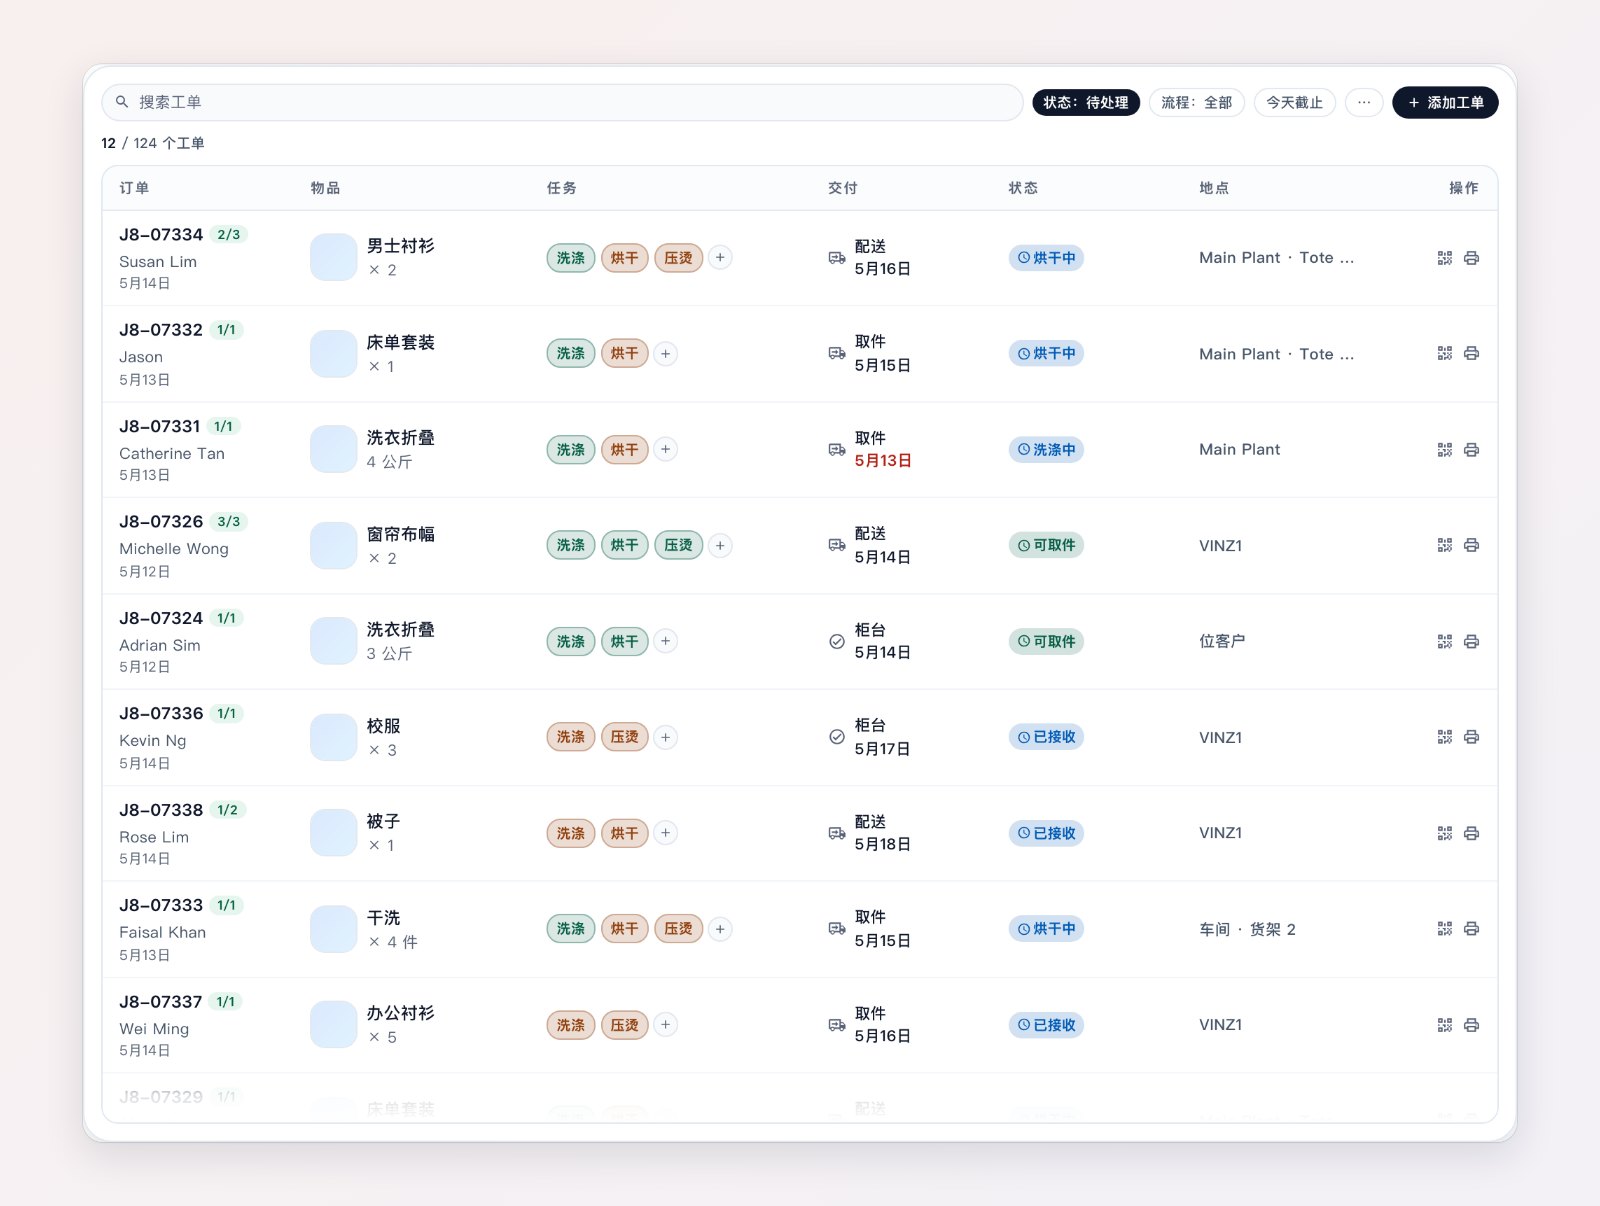Print work order J8-07331 for Catherine Tan

pyautogui.click(x=1471, y=450)
